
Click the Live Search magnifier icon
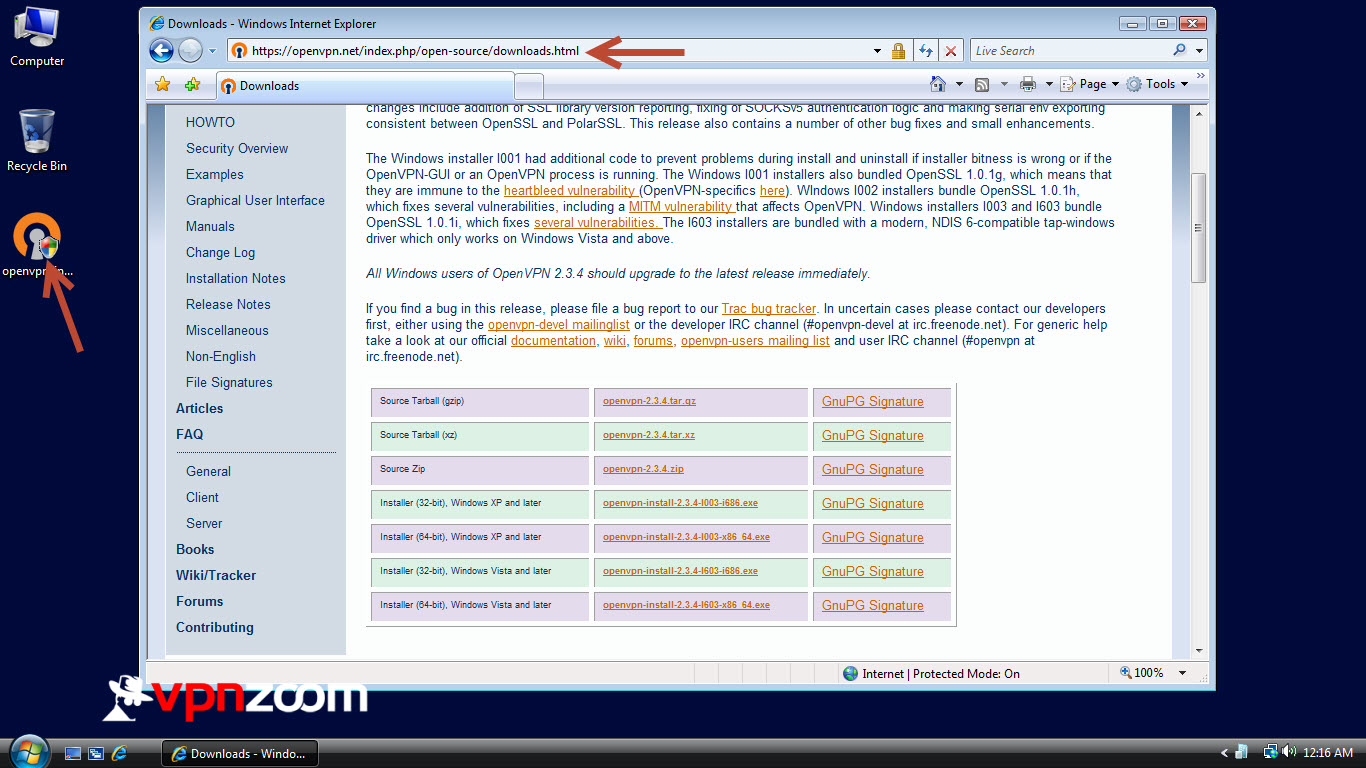(x=1180, y=51)
